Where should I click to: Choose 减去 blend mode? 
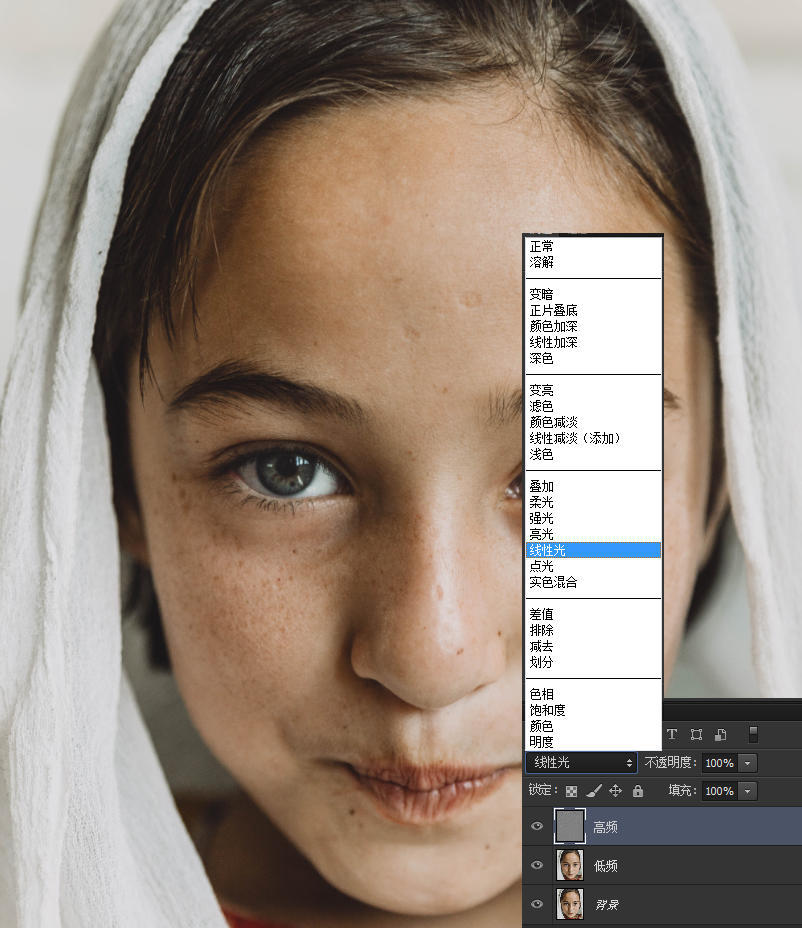pyautogui.click(x=593, y=646)
